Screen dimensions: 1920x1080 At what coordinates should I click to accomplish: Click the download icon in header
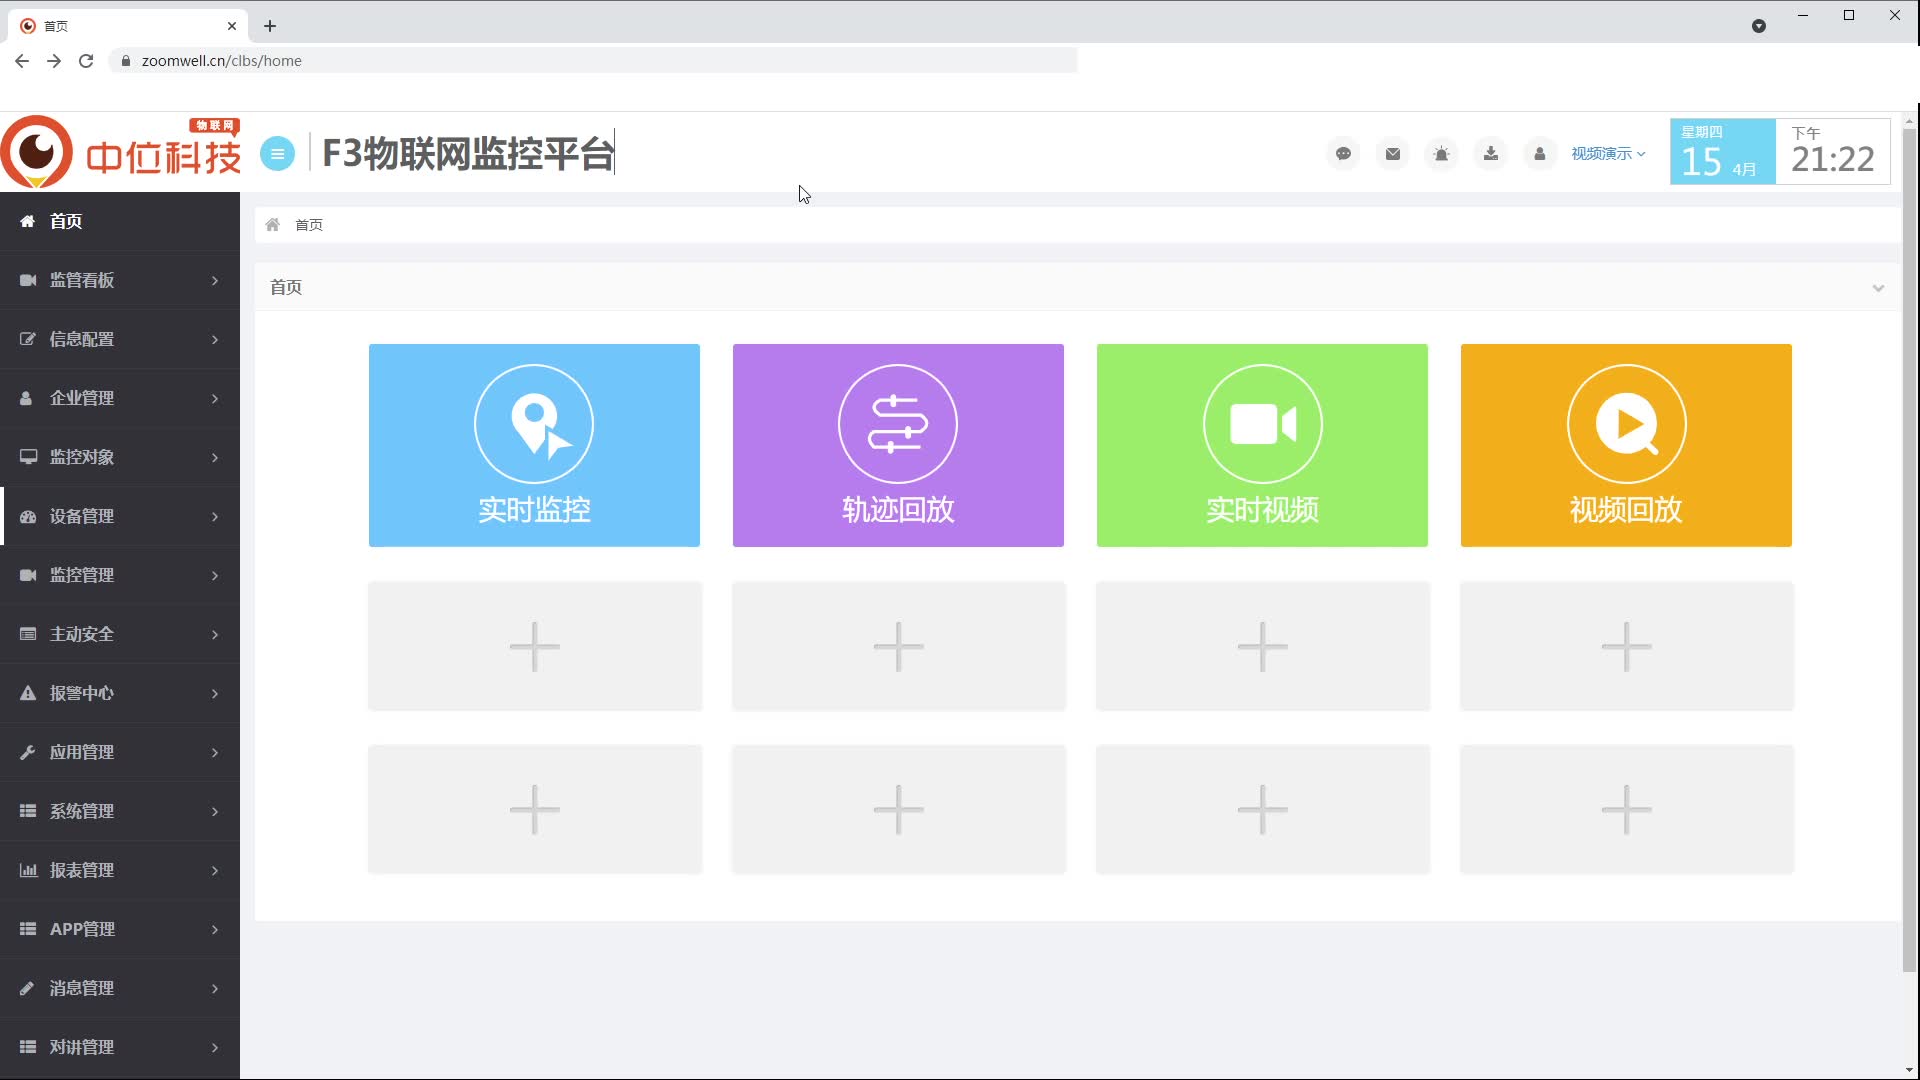point(1490,153)
